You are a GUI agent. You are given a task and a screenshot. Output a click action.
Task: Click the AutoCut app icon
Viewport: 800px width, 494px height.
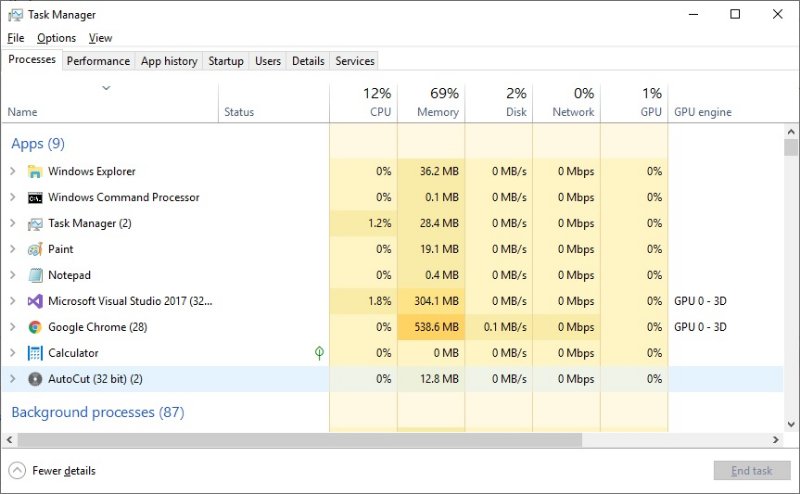pyautogui.click(x=35, y=379)
